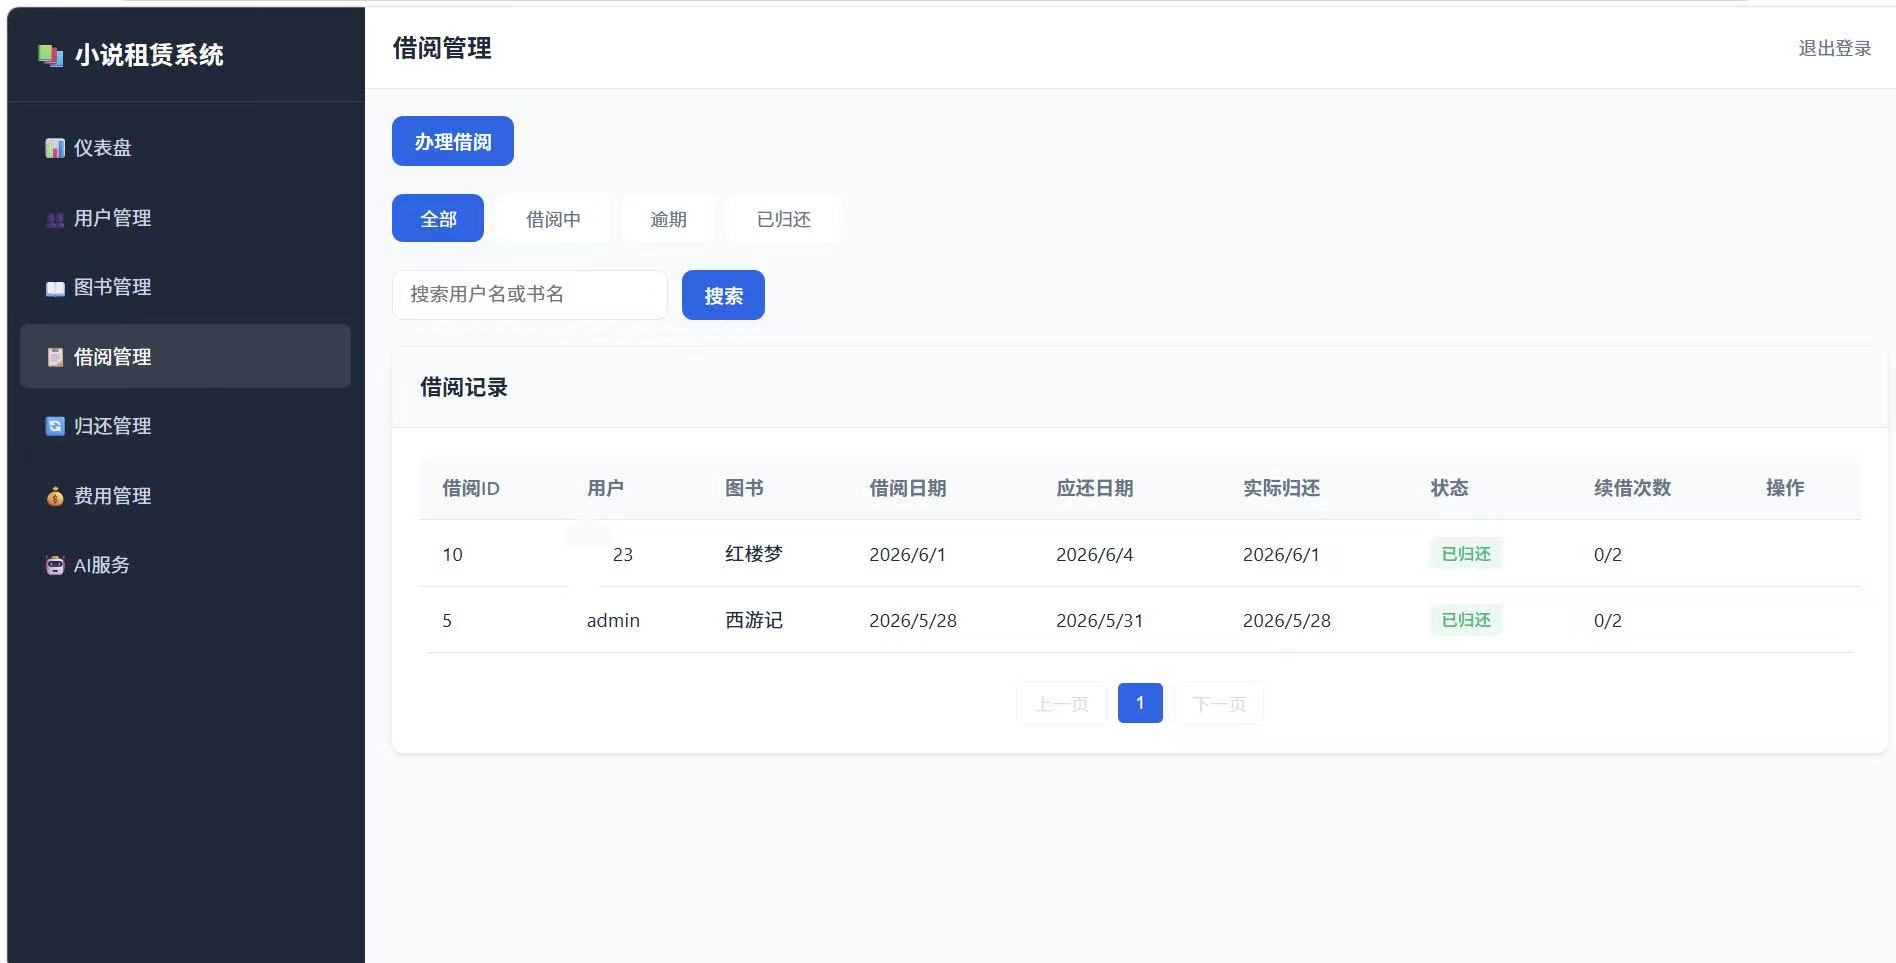This screenshot has height=963, width=1896.
Task: Click the 实际归还 column header
Action: point(1282,488)
